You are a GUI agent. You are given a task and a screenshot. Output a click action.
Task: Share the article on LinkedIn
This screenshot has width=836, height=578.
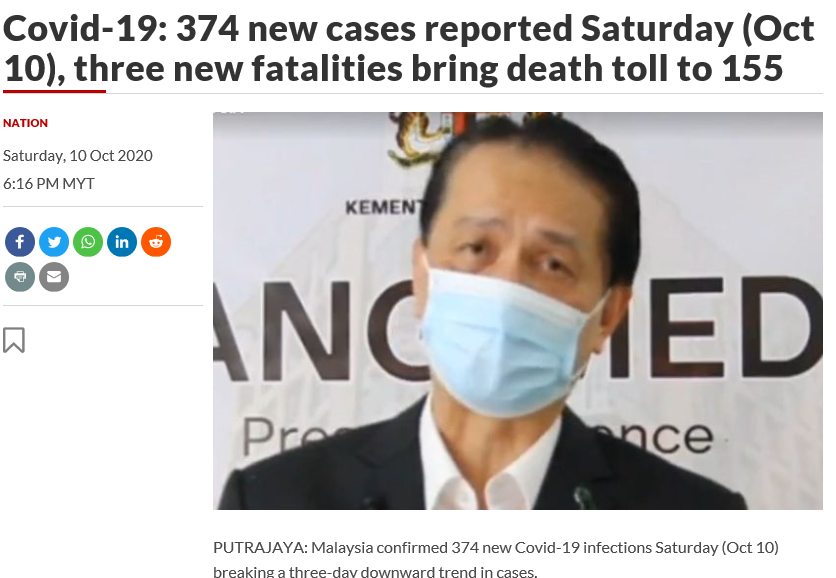pyautogui.click(x=122, y=242)
